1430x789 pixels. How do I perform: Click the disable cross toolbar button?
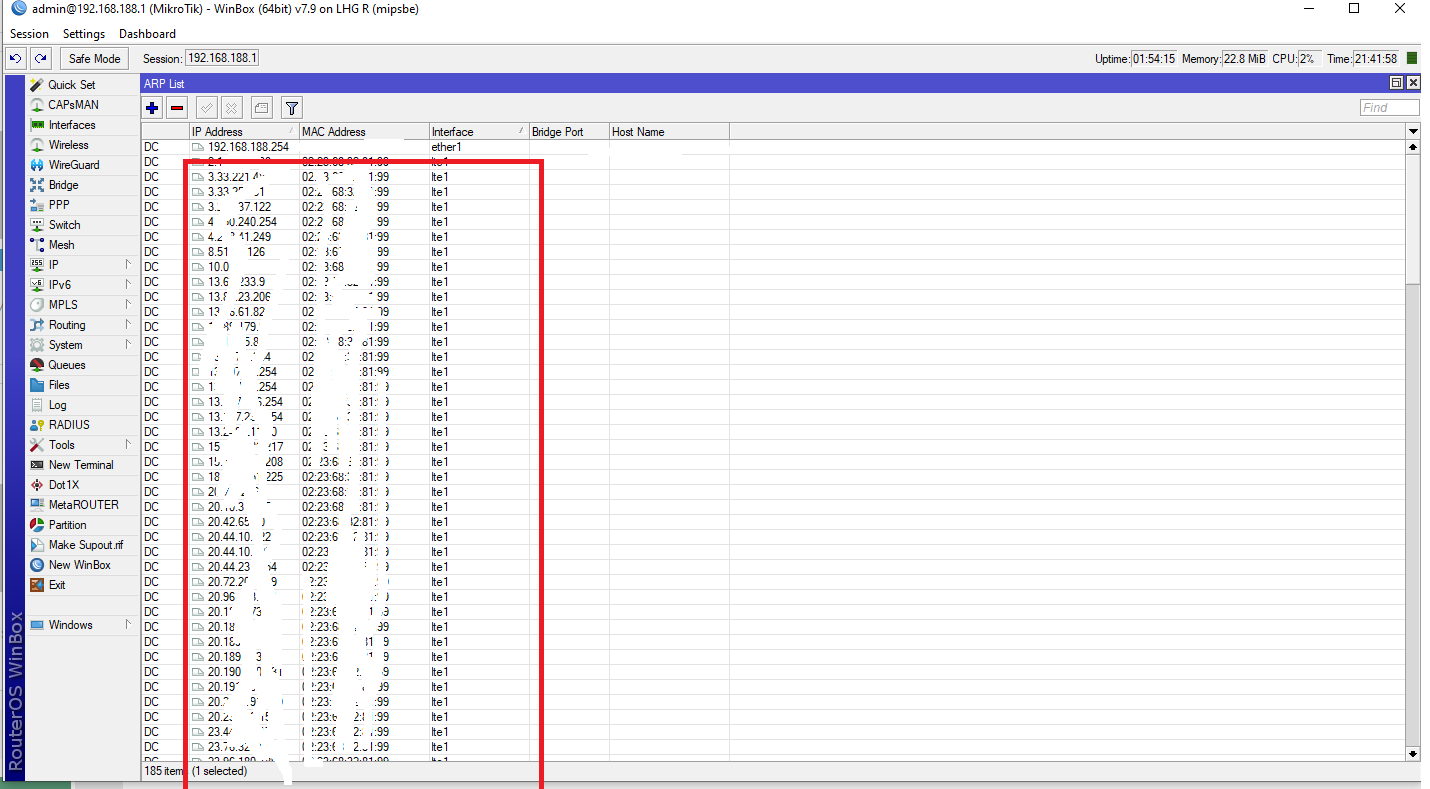click(x=231, y=107)
